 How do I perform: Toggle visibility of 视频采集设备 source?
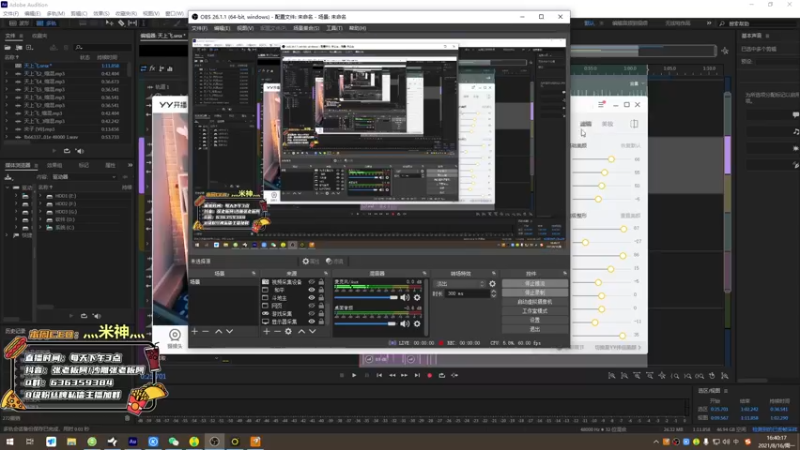tap(312, 282)
